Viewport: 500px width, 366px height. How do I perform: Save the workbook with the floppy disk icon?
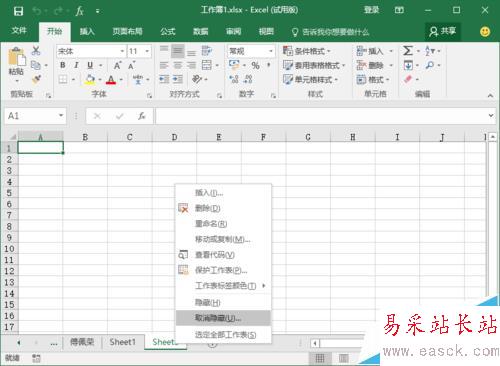(x=18, y=11)
